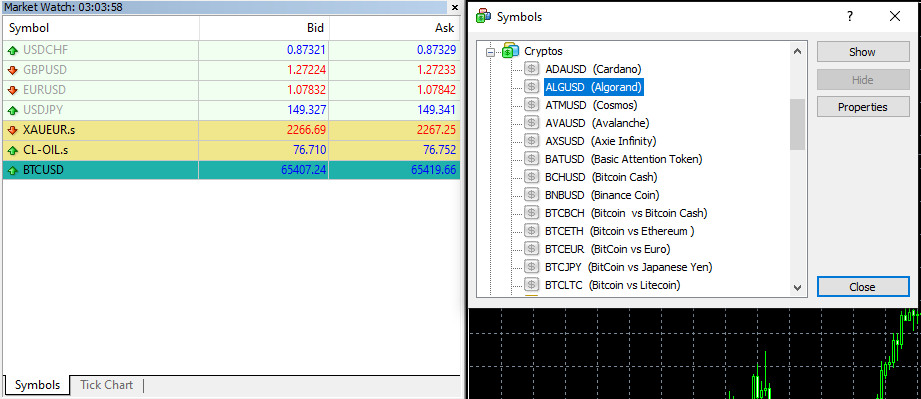This screenshot has width=921, height=399.
Task: Open the Symbols tab in Market Watch
Action: click(x=37, y=385)
